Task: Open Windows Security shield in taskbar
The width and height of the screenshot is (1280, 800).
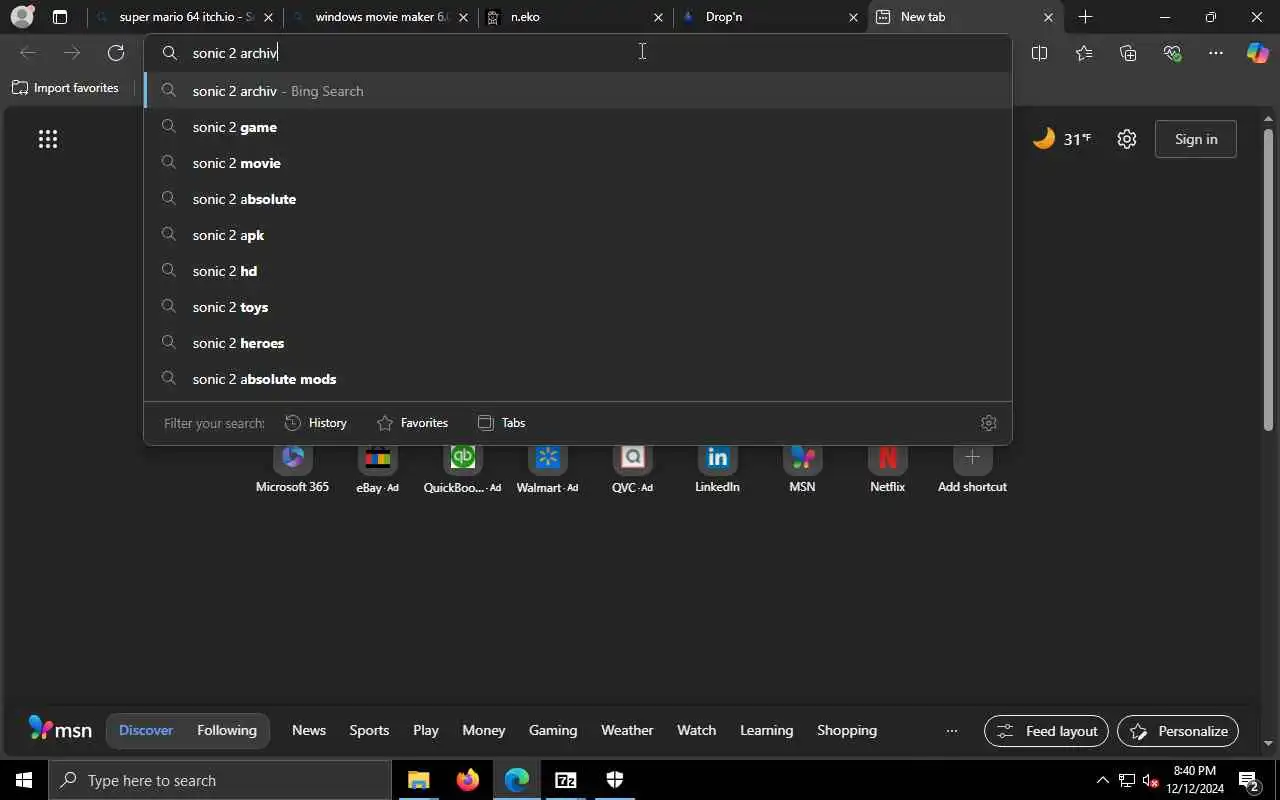Action: tap(614, 780)
